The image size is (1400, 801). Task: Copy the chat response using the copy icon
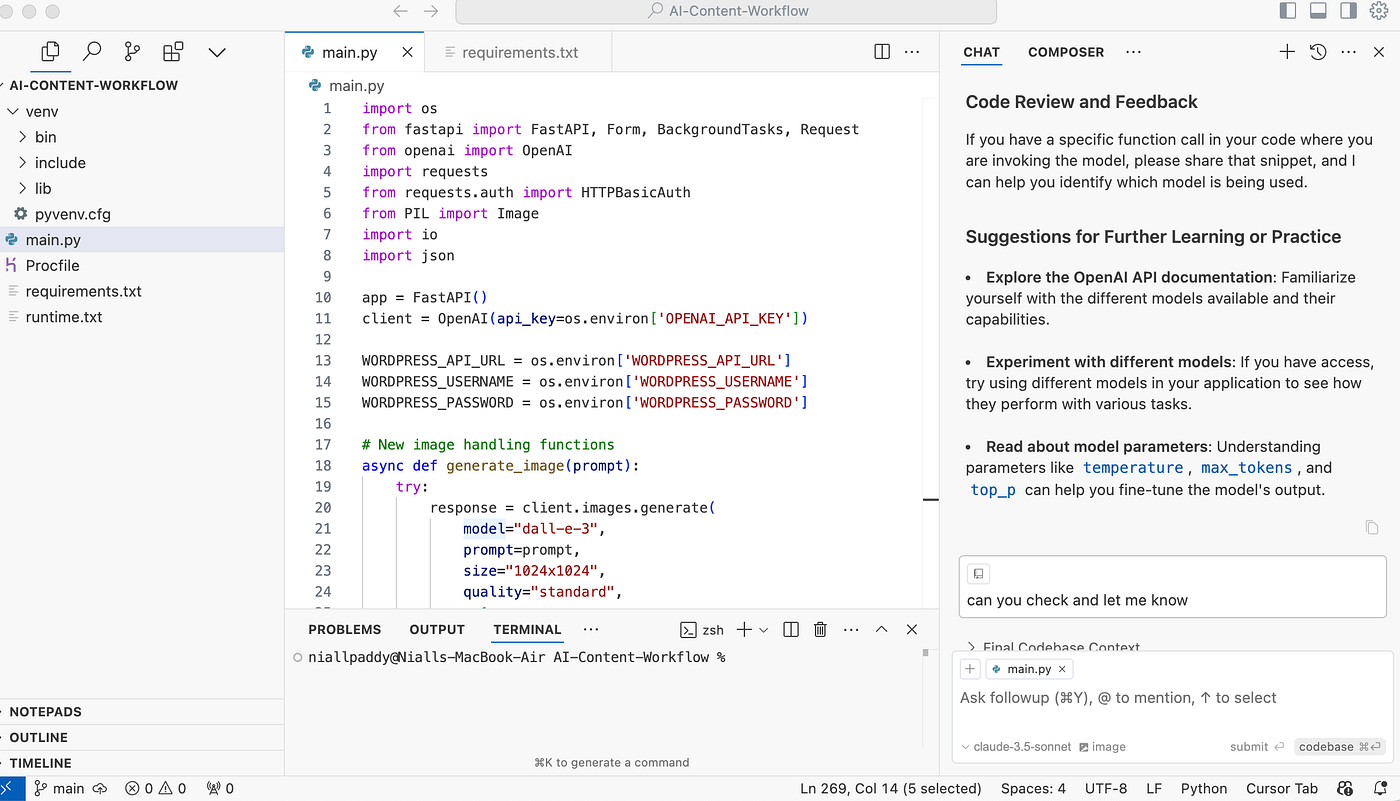pos(1371,527)
